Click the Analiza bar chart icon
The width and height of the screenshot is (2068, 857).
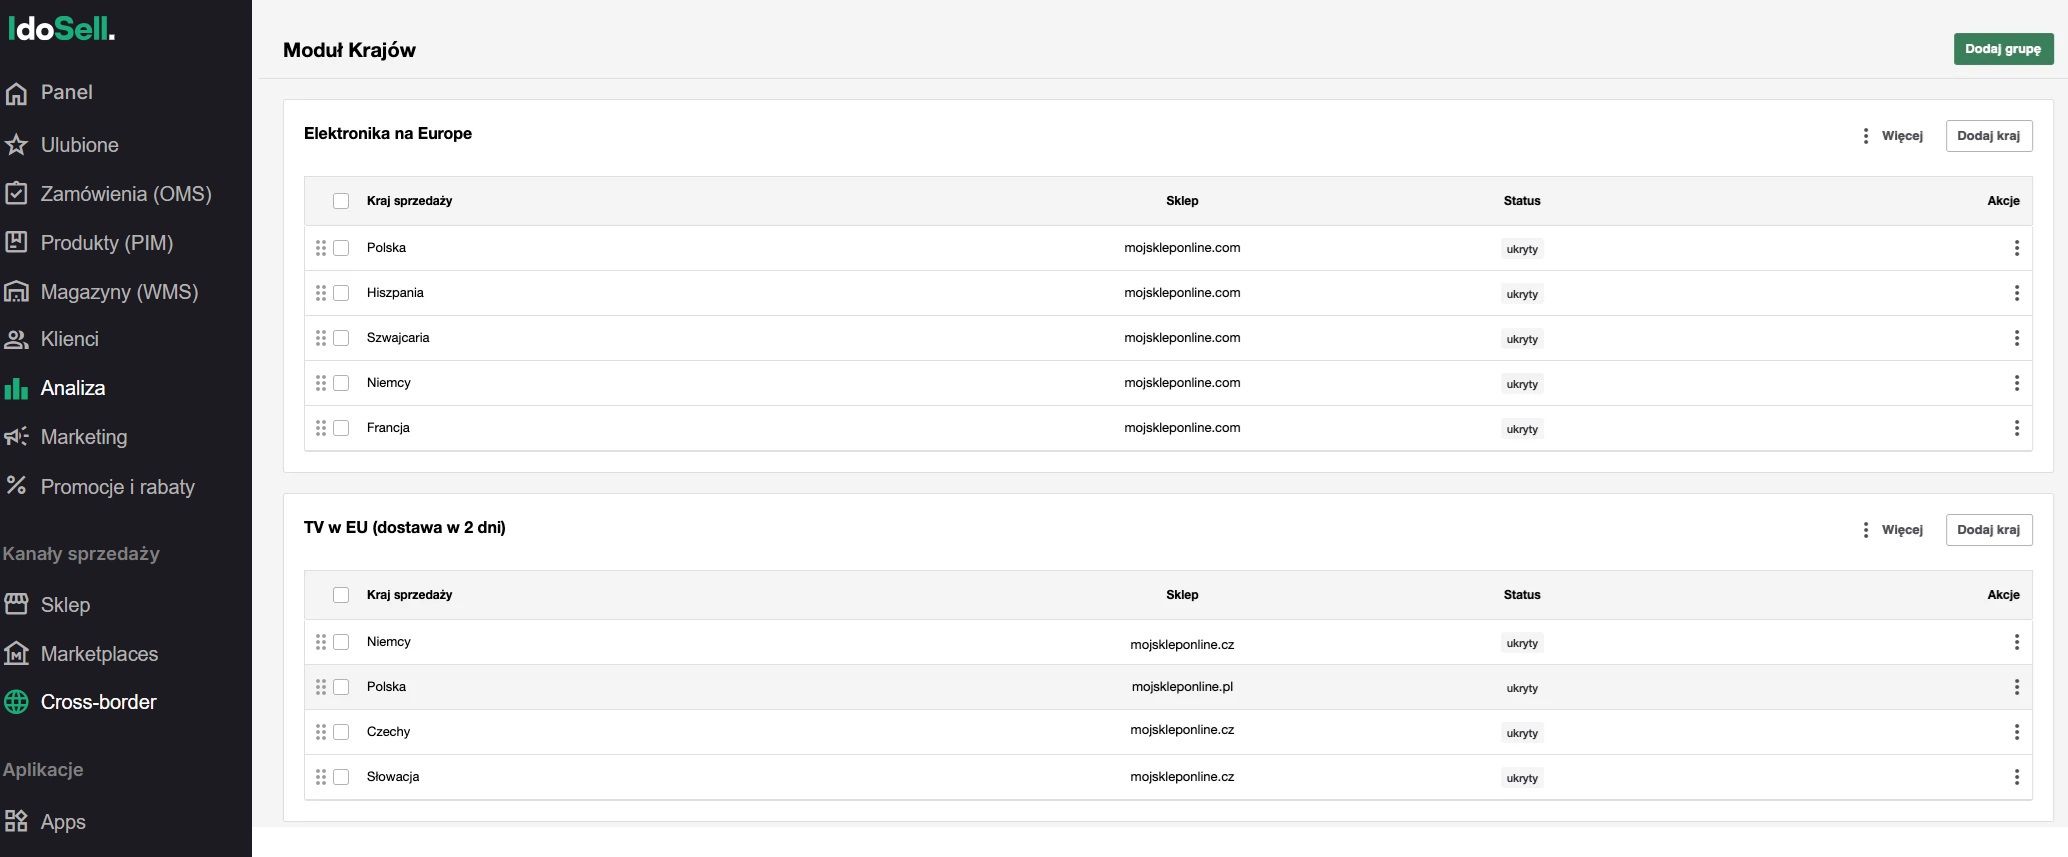pos(16,388)
